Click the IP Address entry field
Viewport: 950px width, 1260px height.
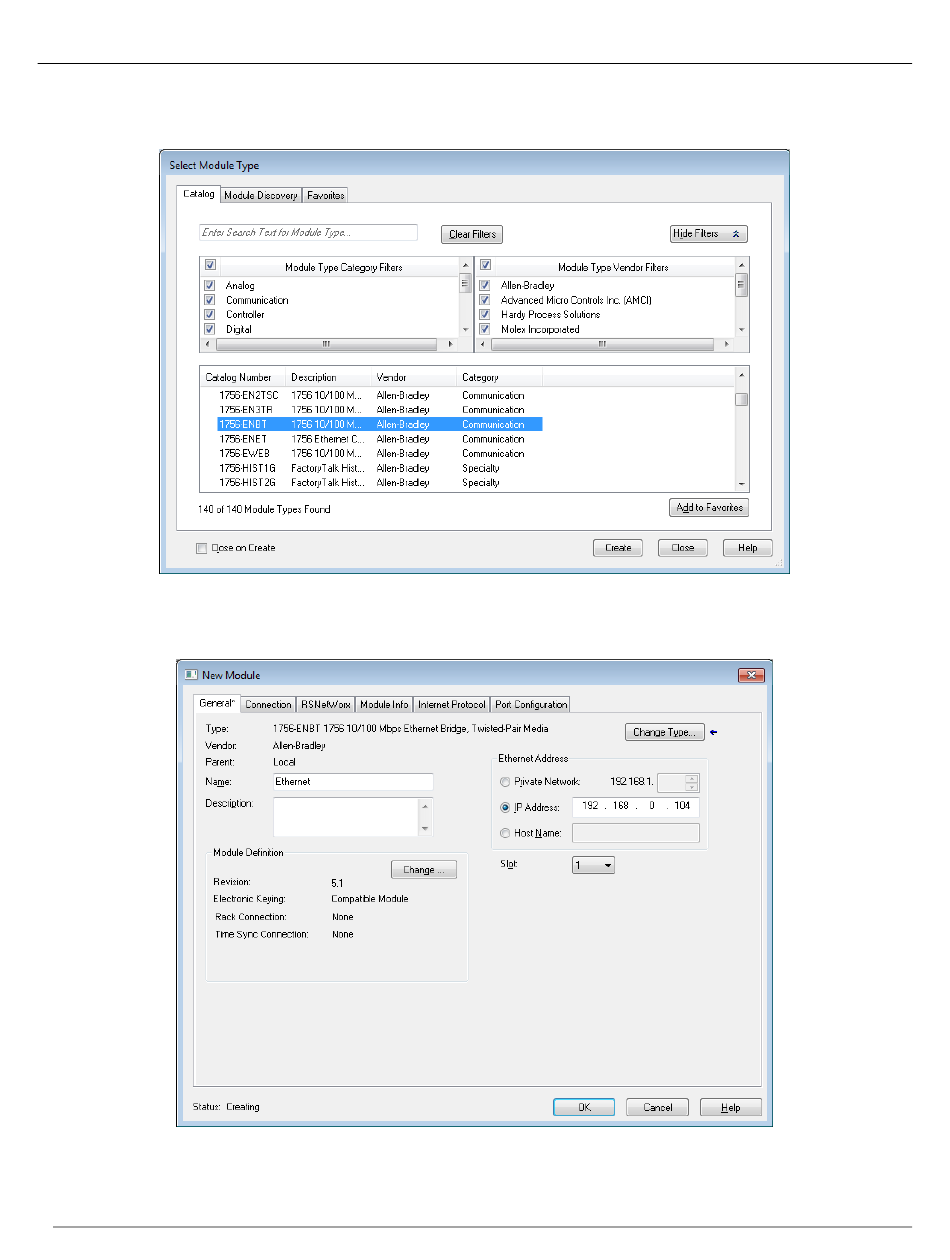click(636, 807)
